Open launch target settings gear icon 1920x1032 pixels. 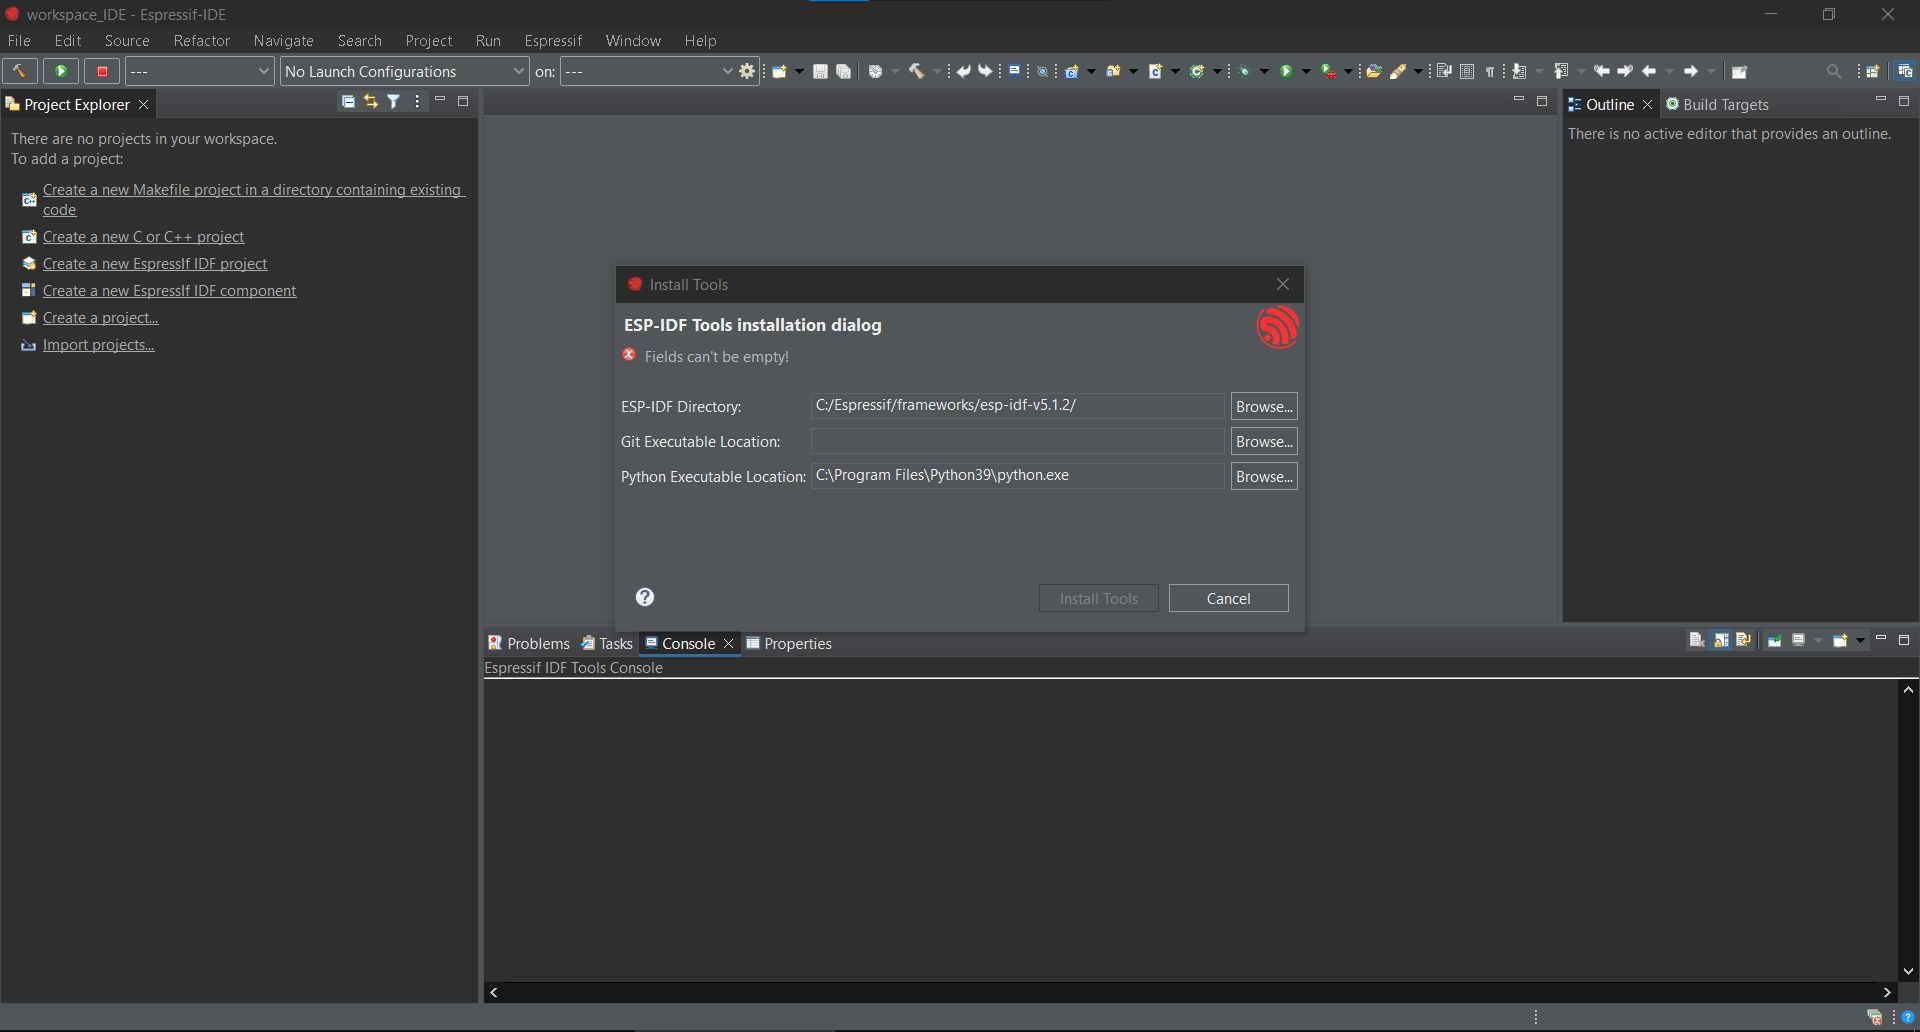(x=747, y=71)
